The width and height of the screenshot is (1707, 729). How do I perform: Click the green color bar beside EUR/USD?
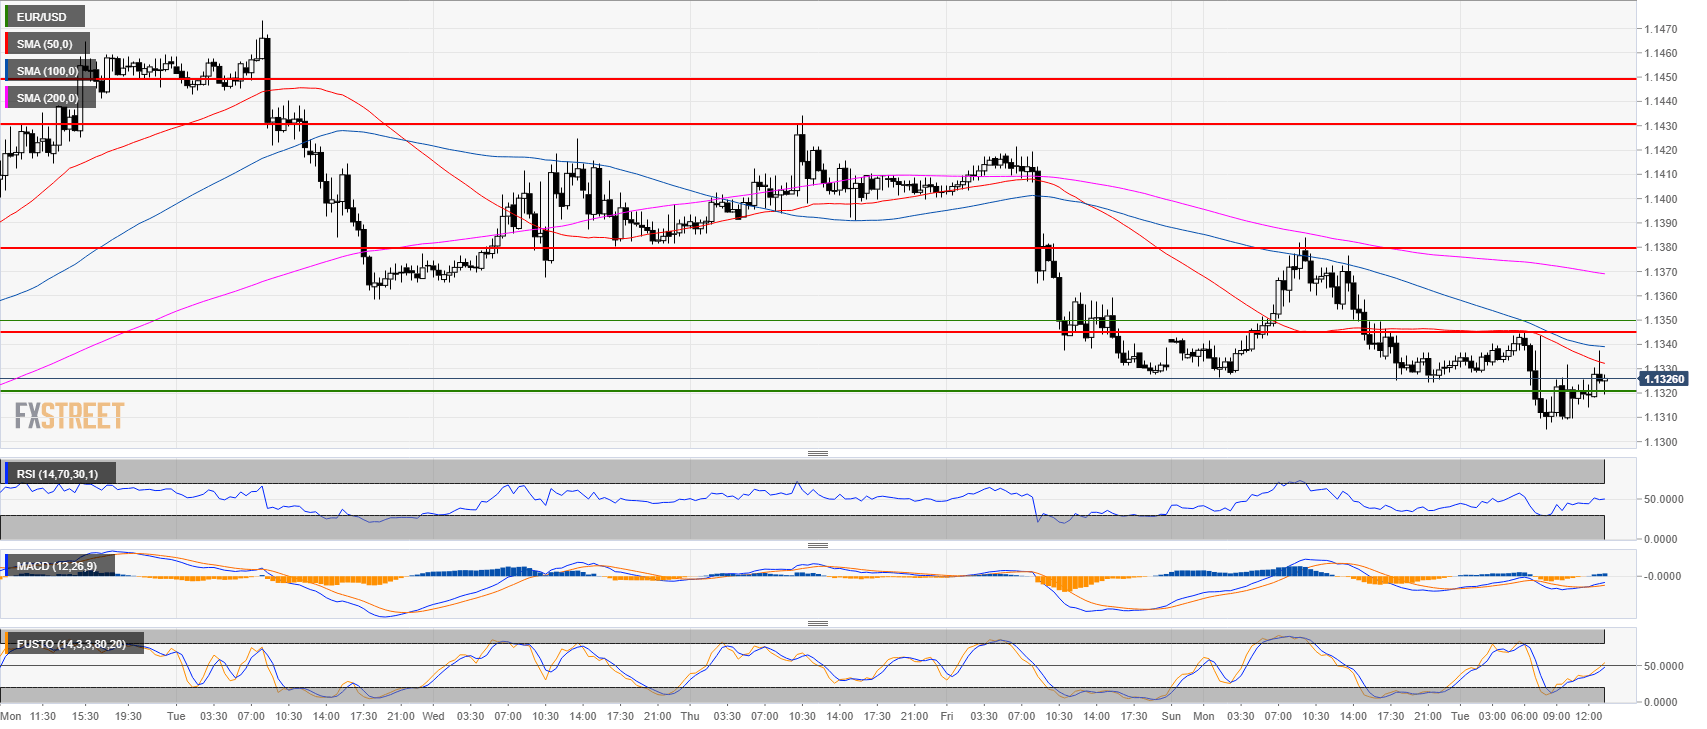point(6,17)
